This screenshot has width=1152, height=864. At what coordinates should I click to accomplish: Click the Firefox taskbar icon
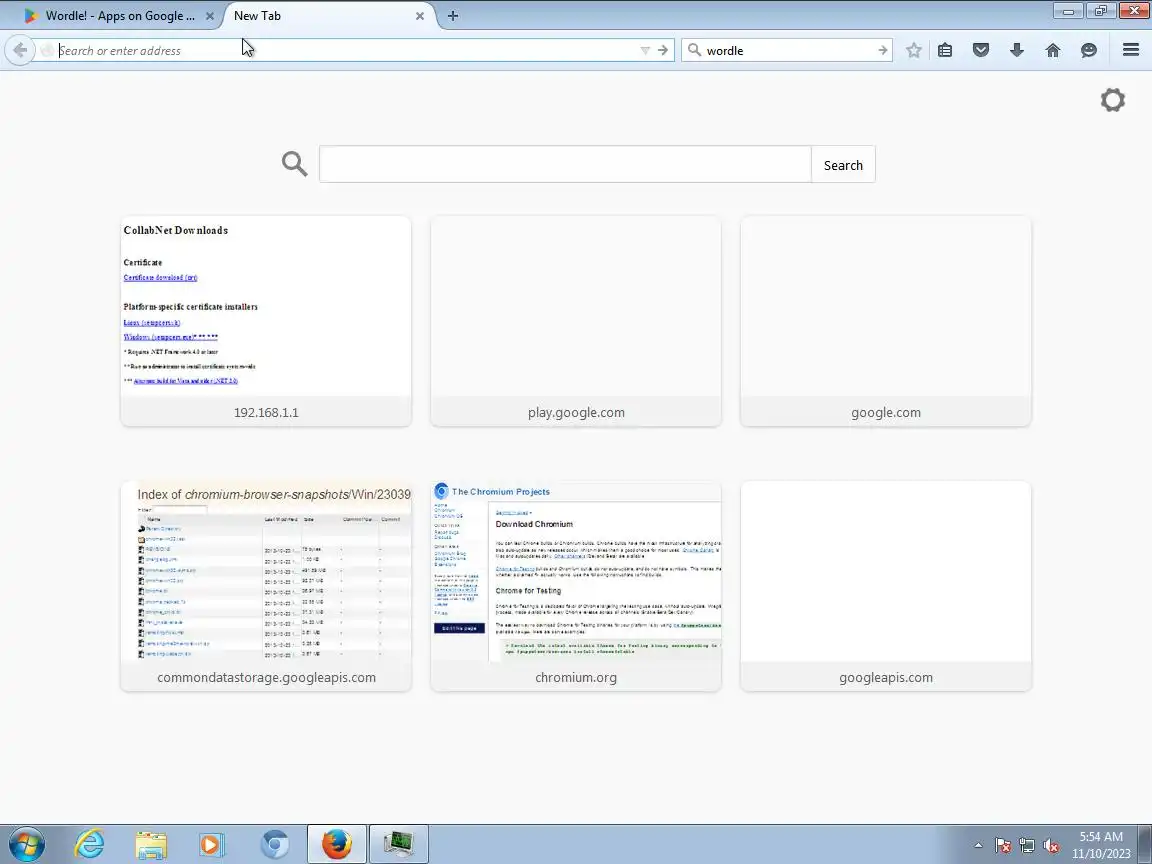(336, 844)
